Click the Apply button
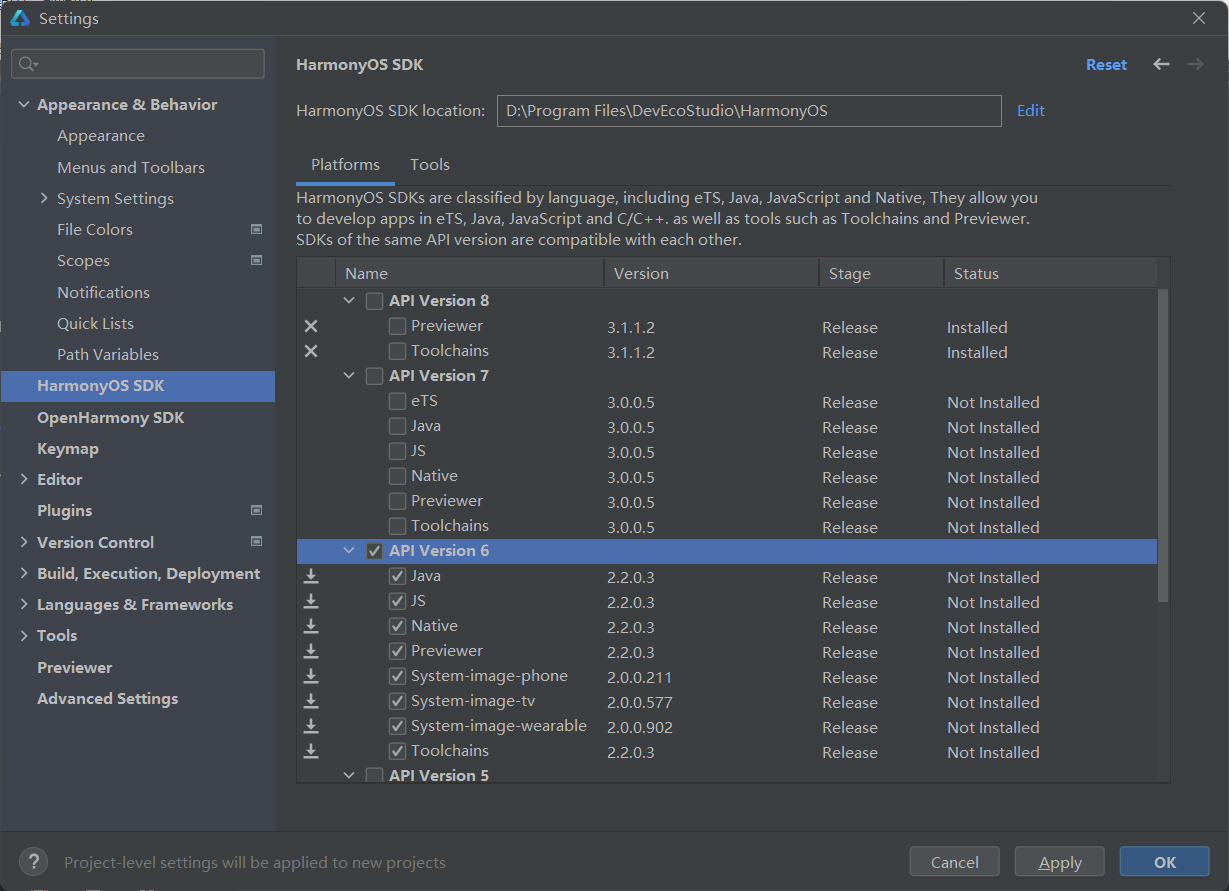 pyautogui.click(x=1060, y=862)
